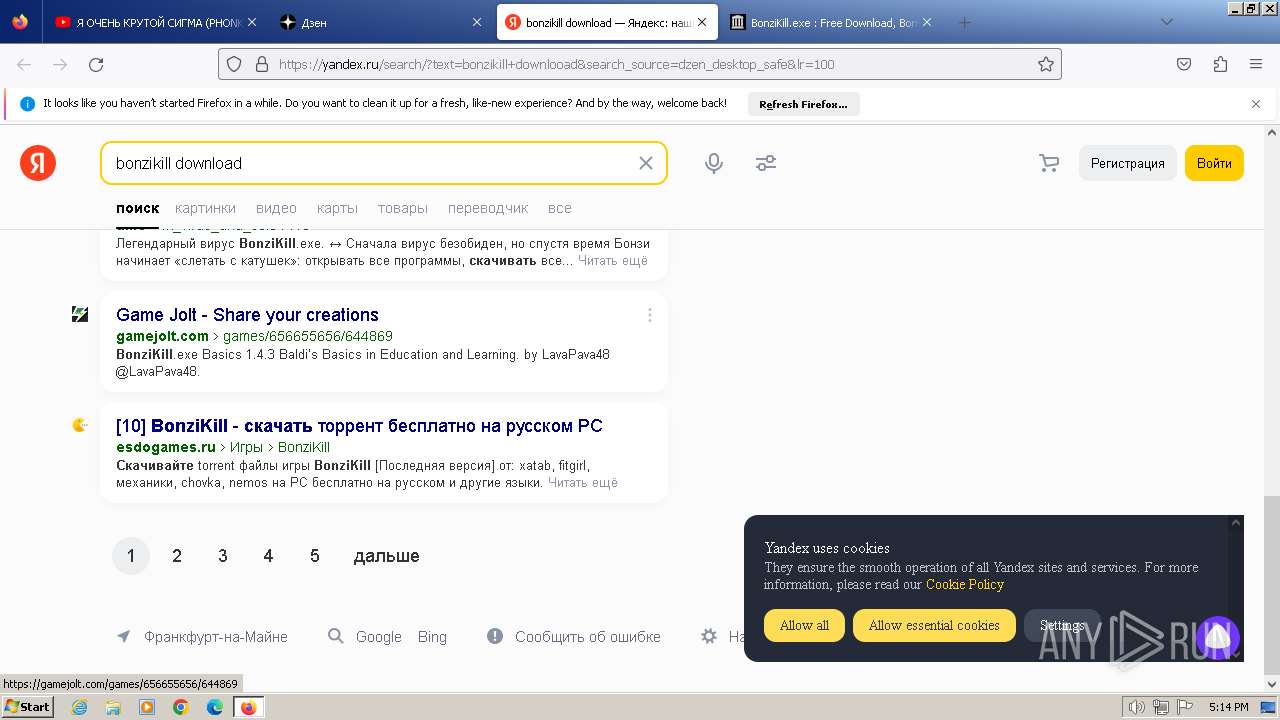Bookmark this page with star icon
Screen dimensions: 1280x720
click(1046, 64)
